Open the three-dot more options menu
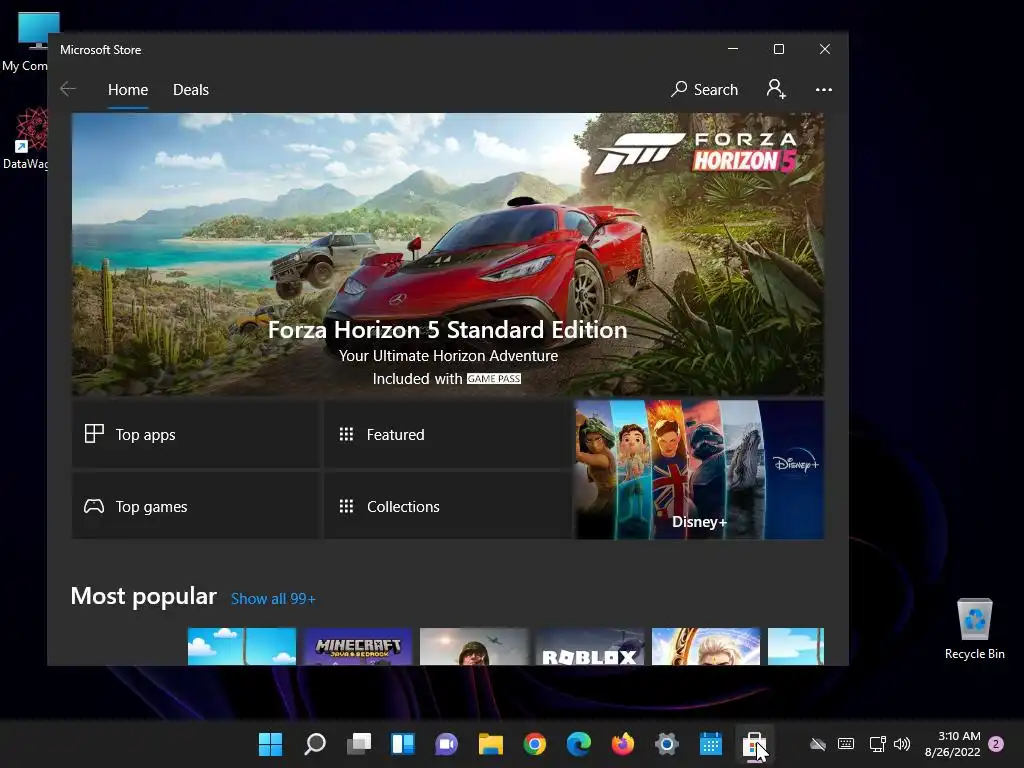The height and width of the screenshot is (768, 1024). tap(824, 89)
